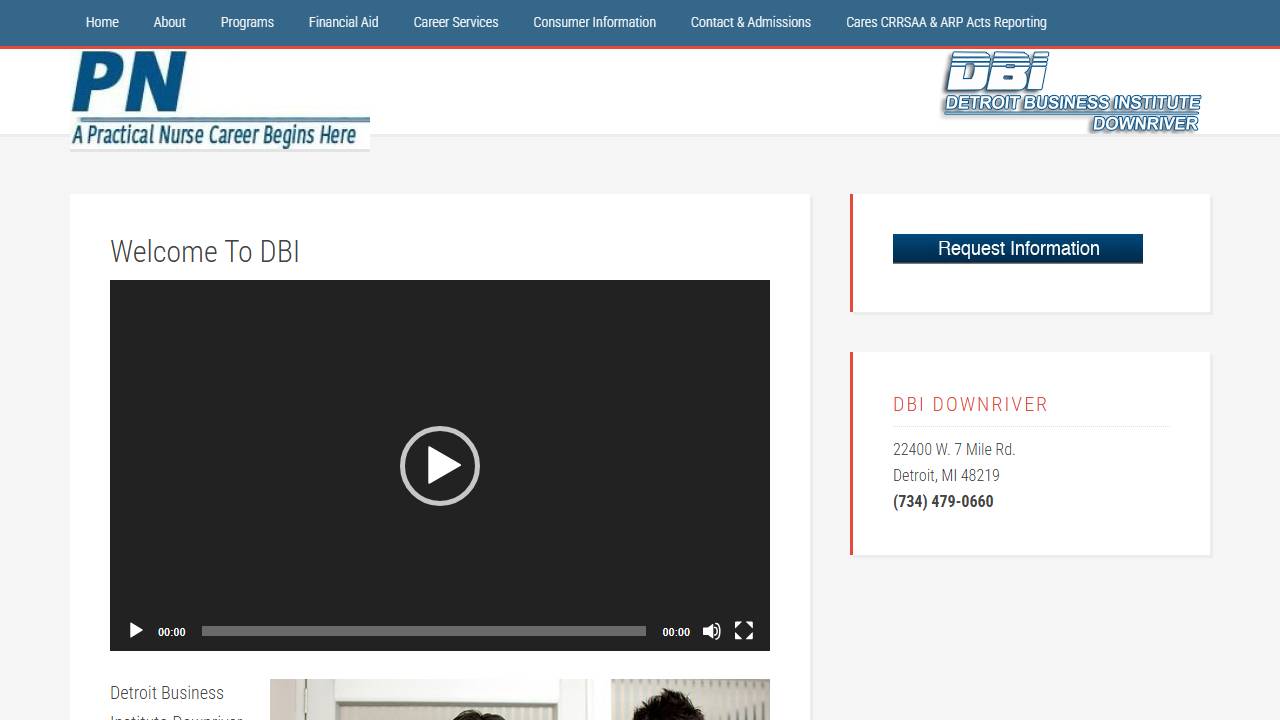Screen dimensions: 1280x720
Task: Open the About menu
Action: (x=169, y=22)
